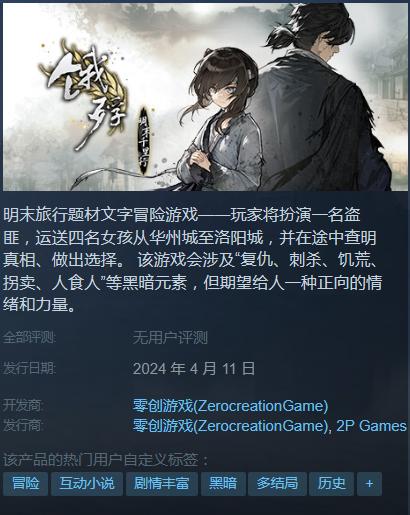Choose the 剧情丰富 tag
The height and width of the screenshot is (515, 410).
tap(162, 483)
